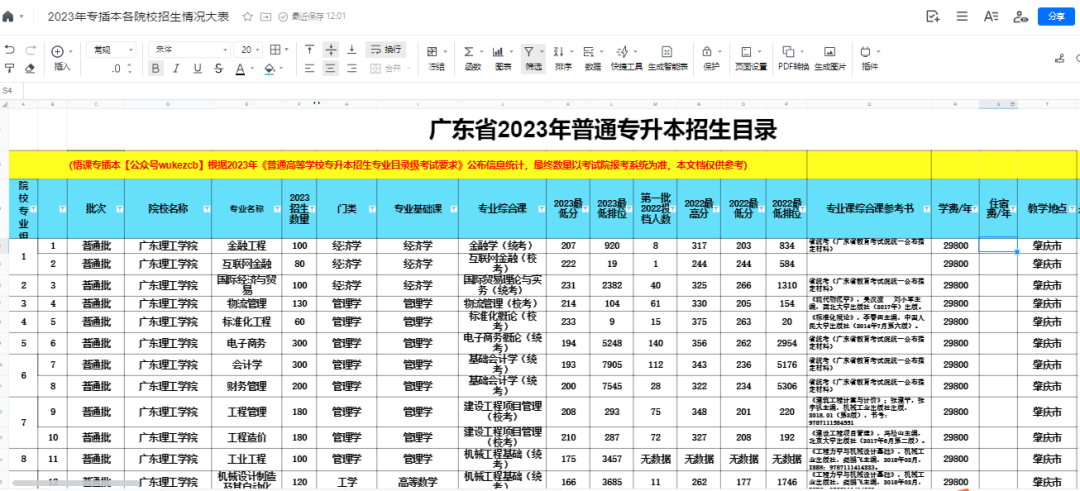Open the 常规 number format dropdown
The image size is (1080, 491).
pyautogui.click(x=111, y=50)
